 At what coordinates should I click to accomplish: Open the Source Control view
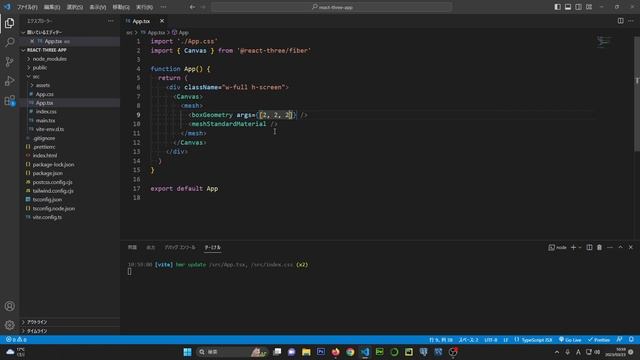9,62
